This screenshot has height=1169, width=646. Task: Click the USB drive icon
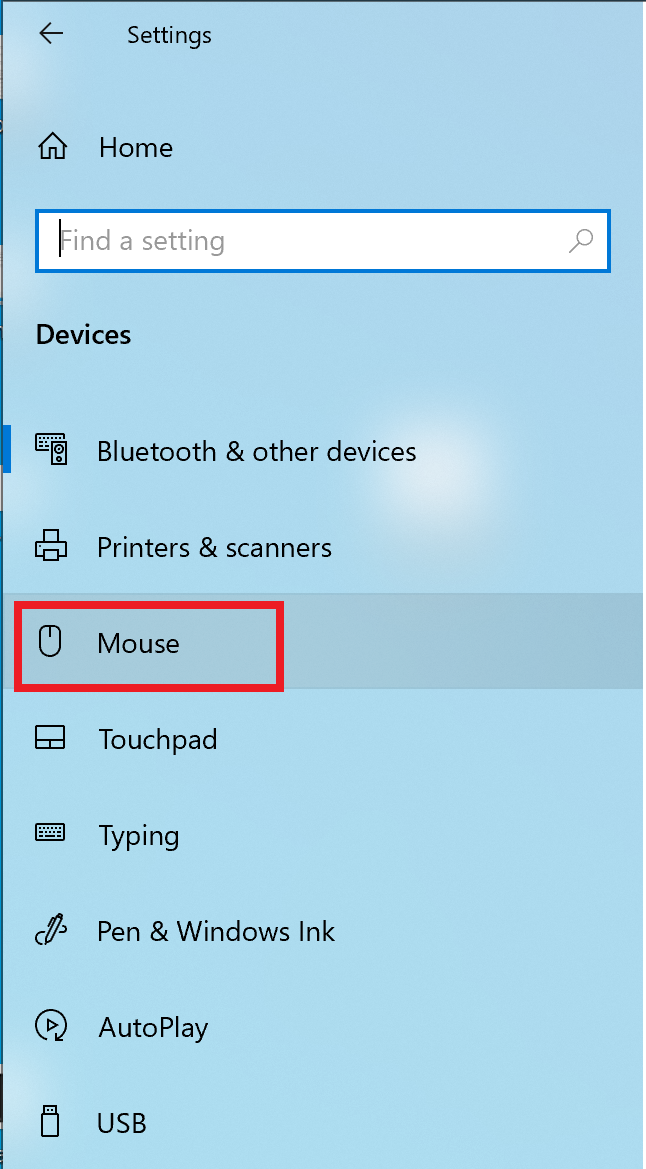(50, 1122)
